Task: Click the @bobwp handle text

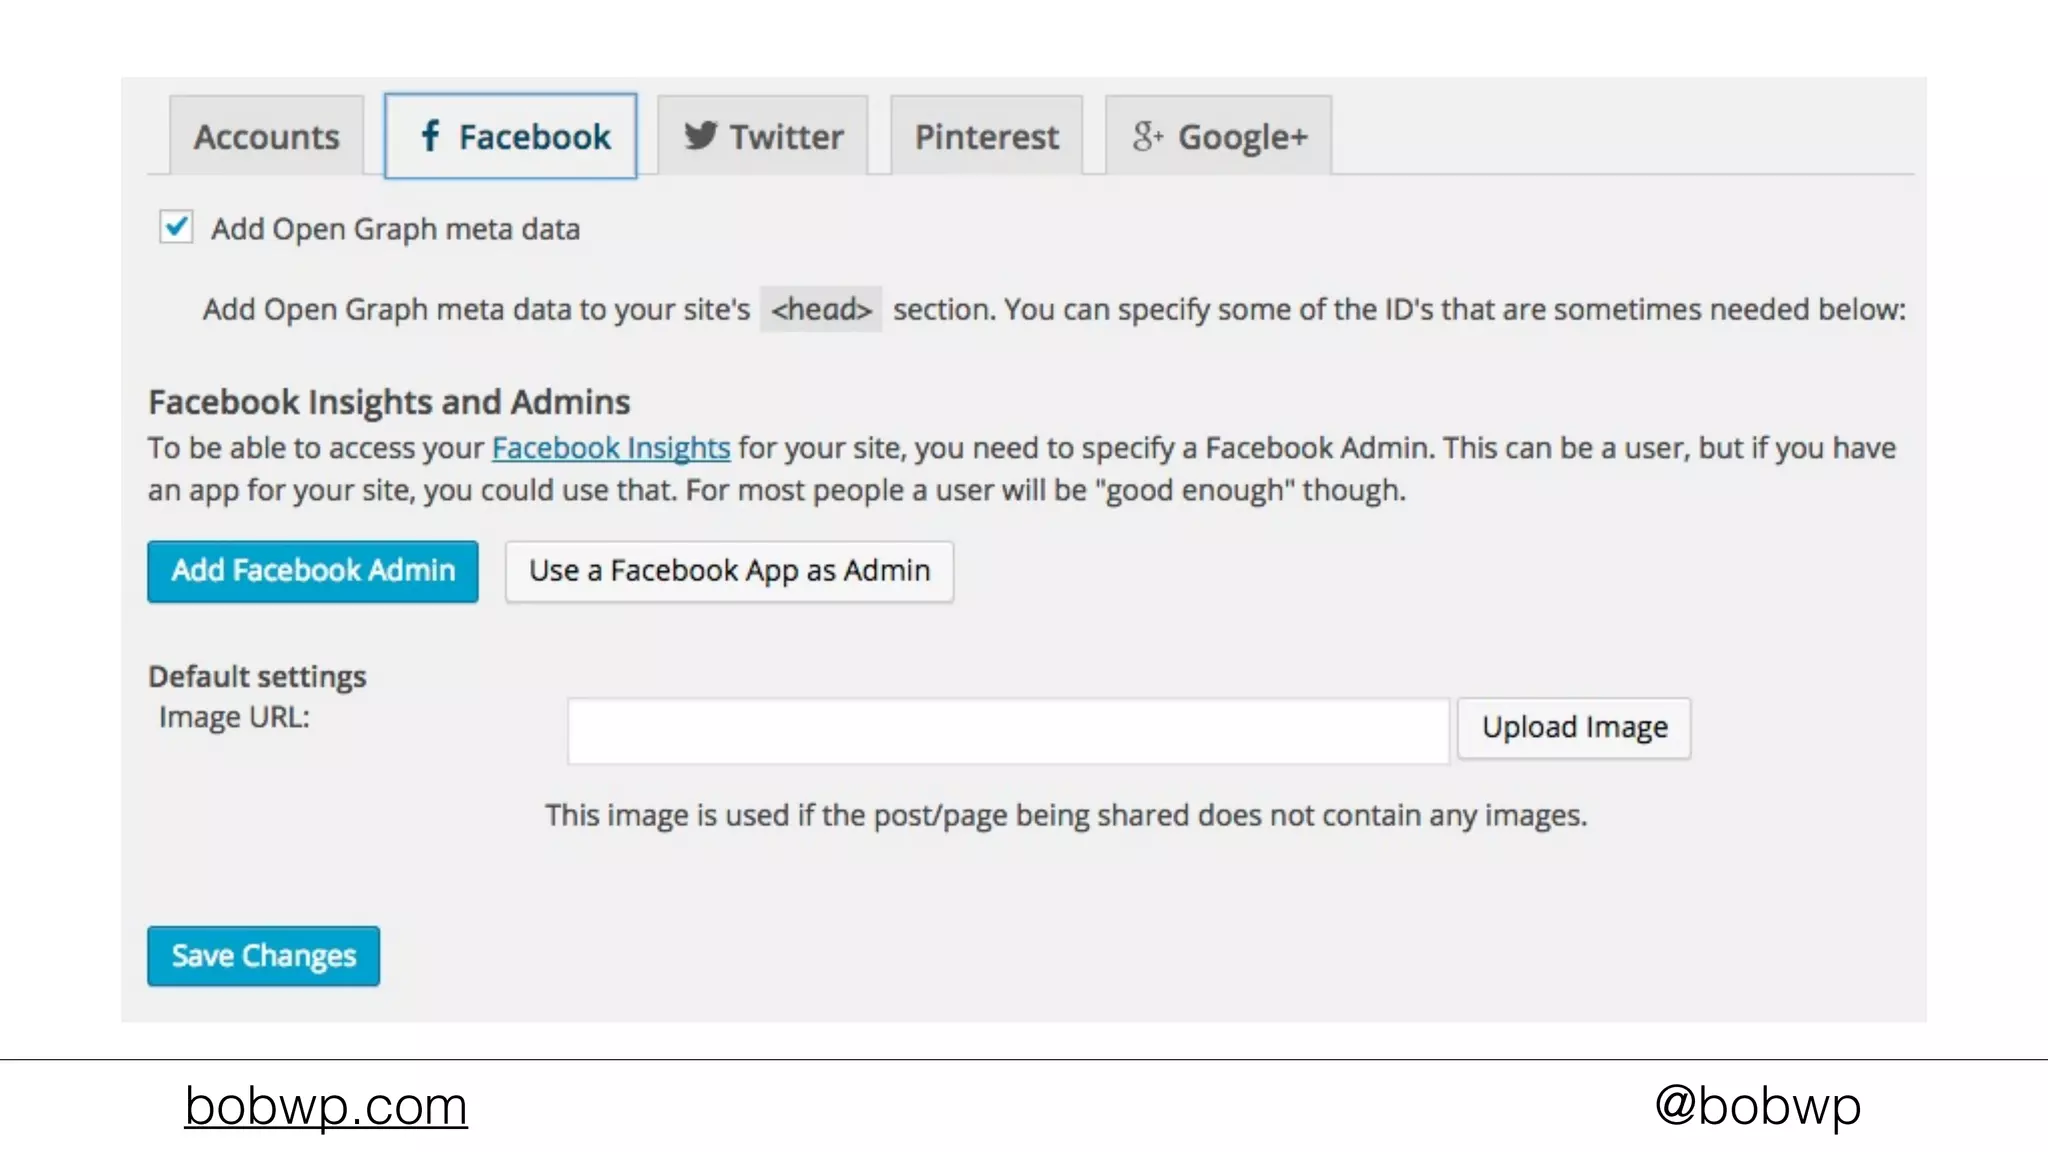Action: click(1757, 1106)
